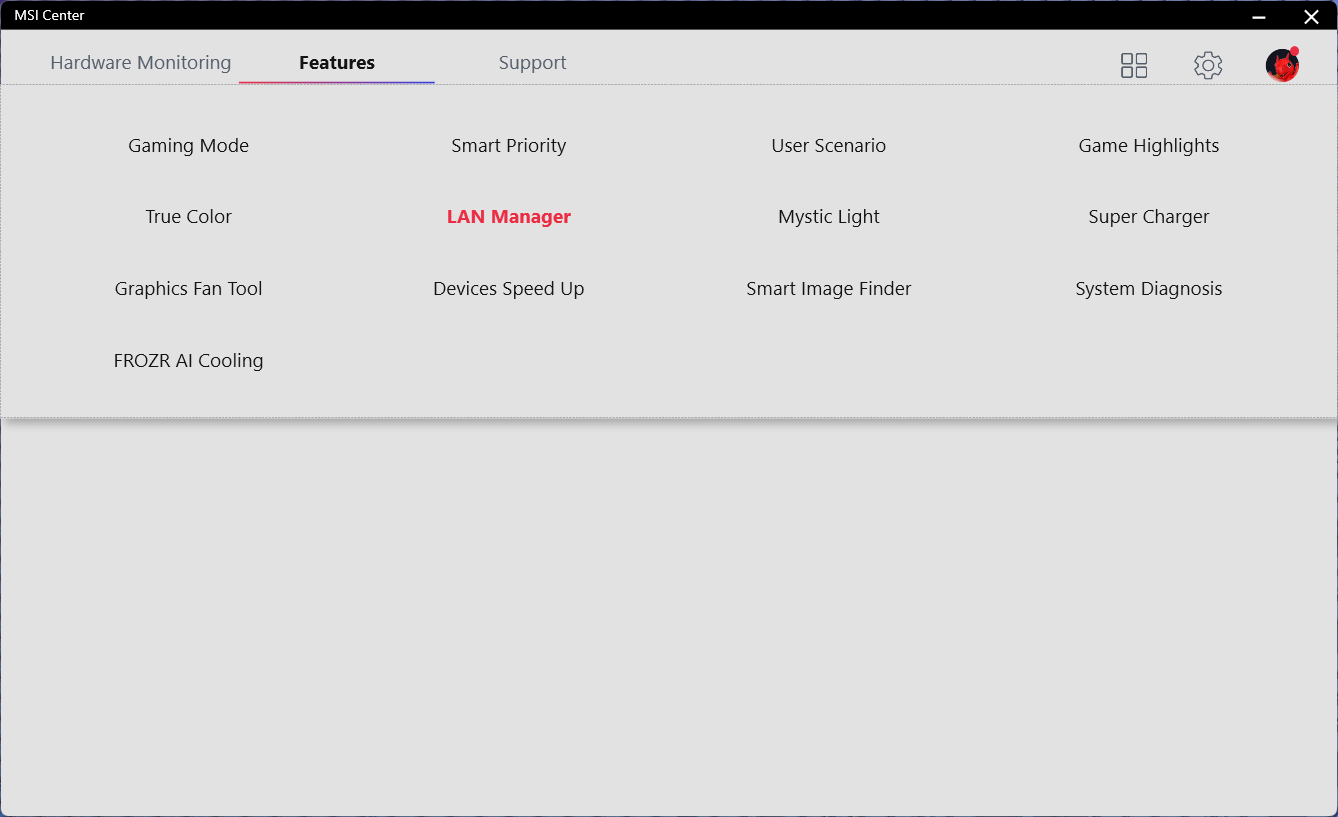This screenshot has width=1338, height=817.
Task: Open Mystic Light feature
Action: pos(829,217)
